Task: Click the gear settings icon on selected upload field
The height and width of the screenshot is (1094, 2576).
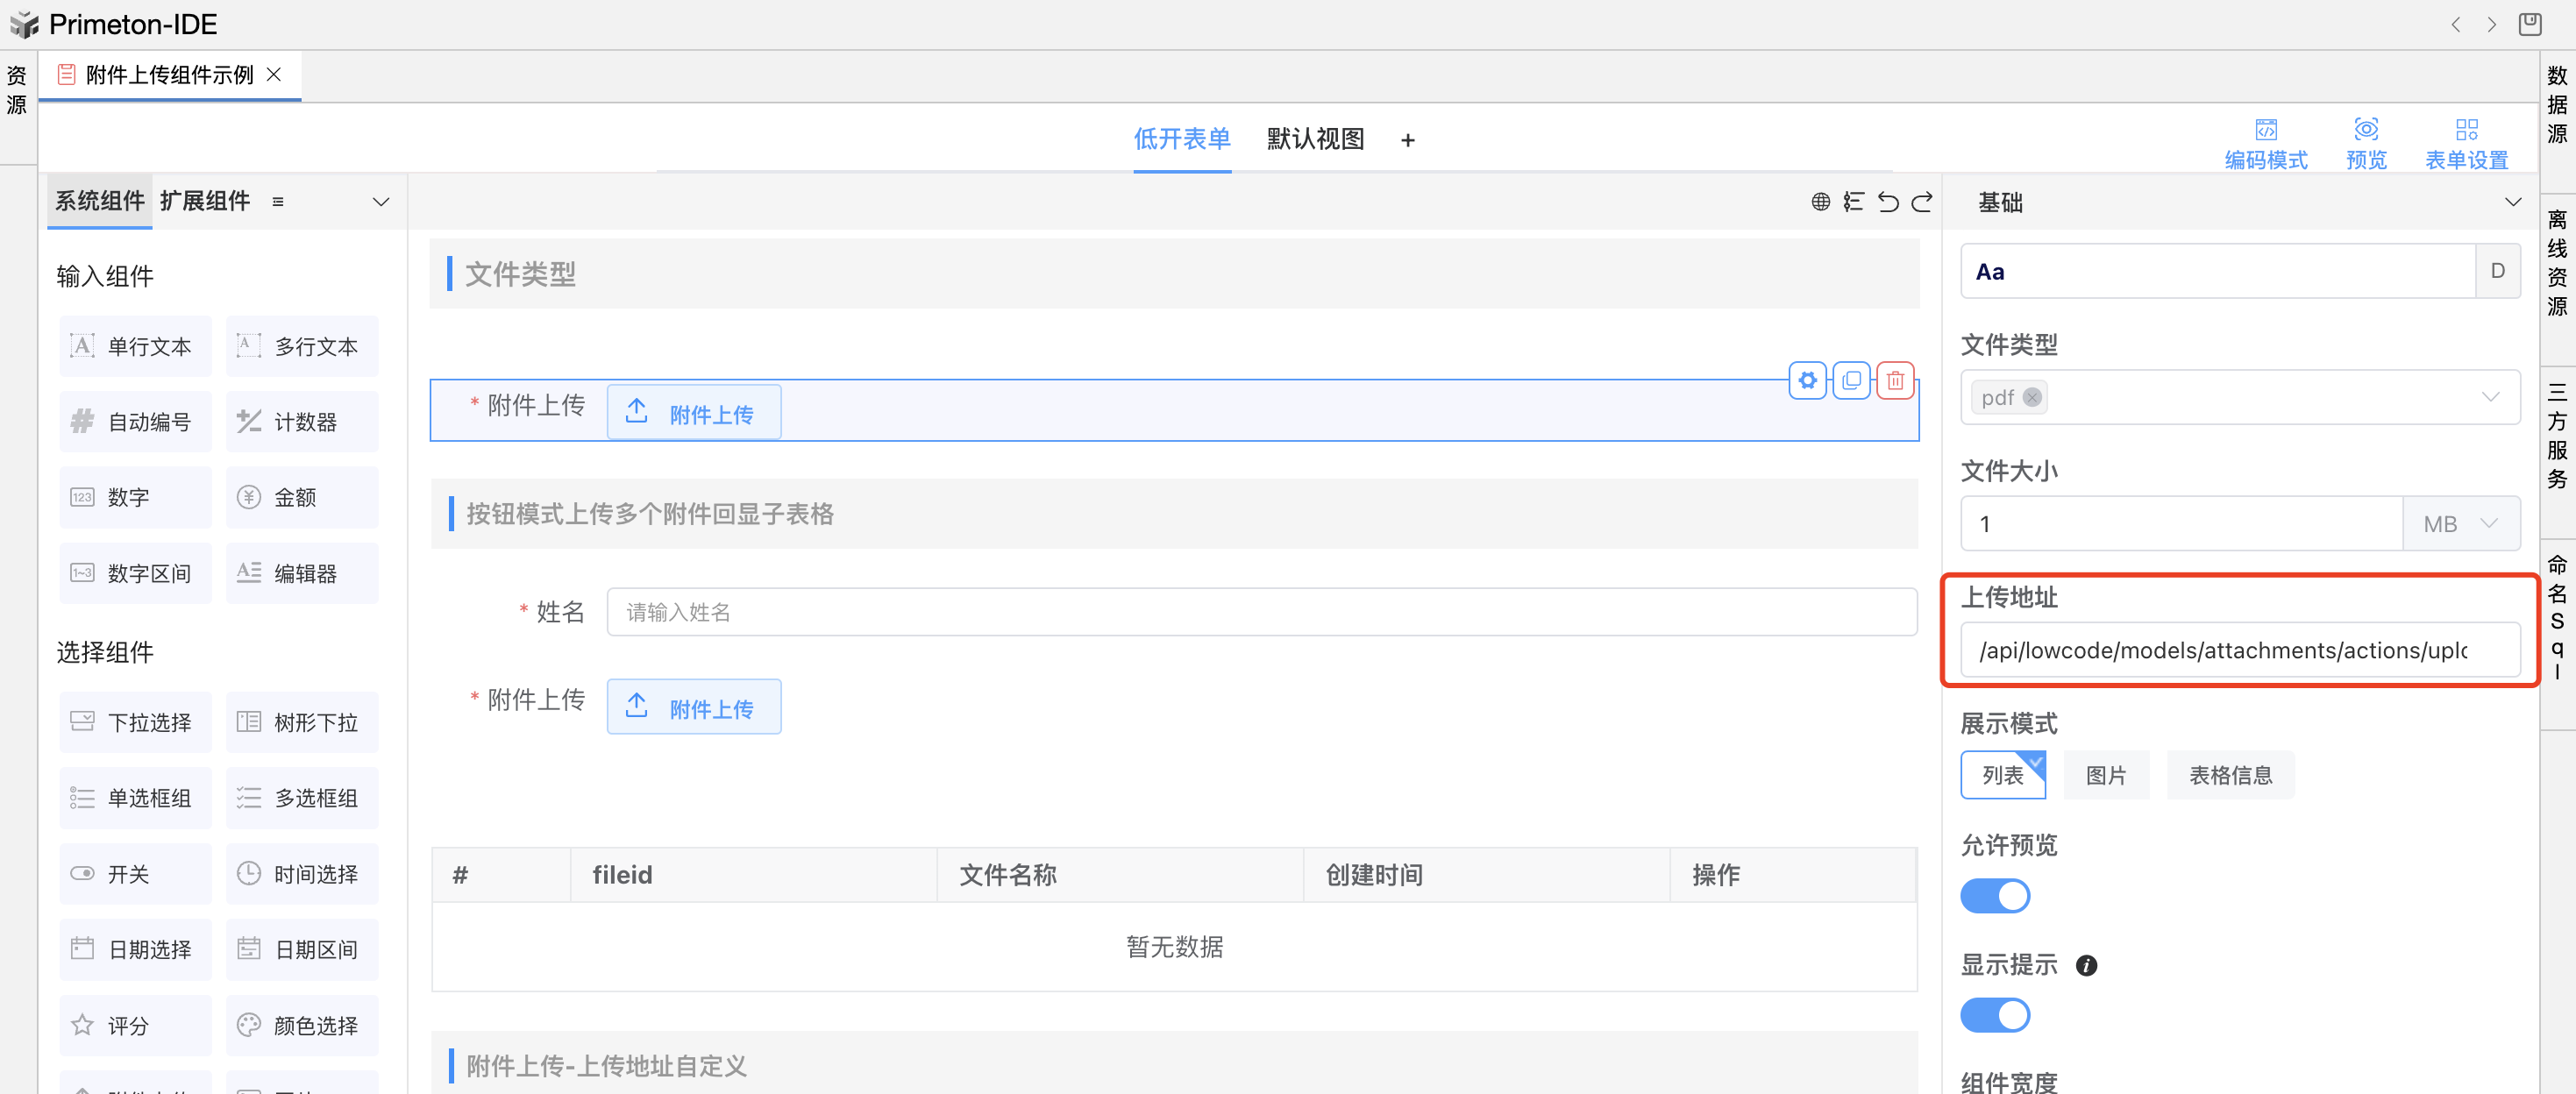Action: 1807,380
